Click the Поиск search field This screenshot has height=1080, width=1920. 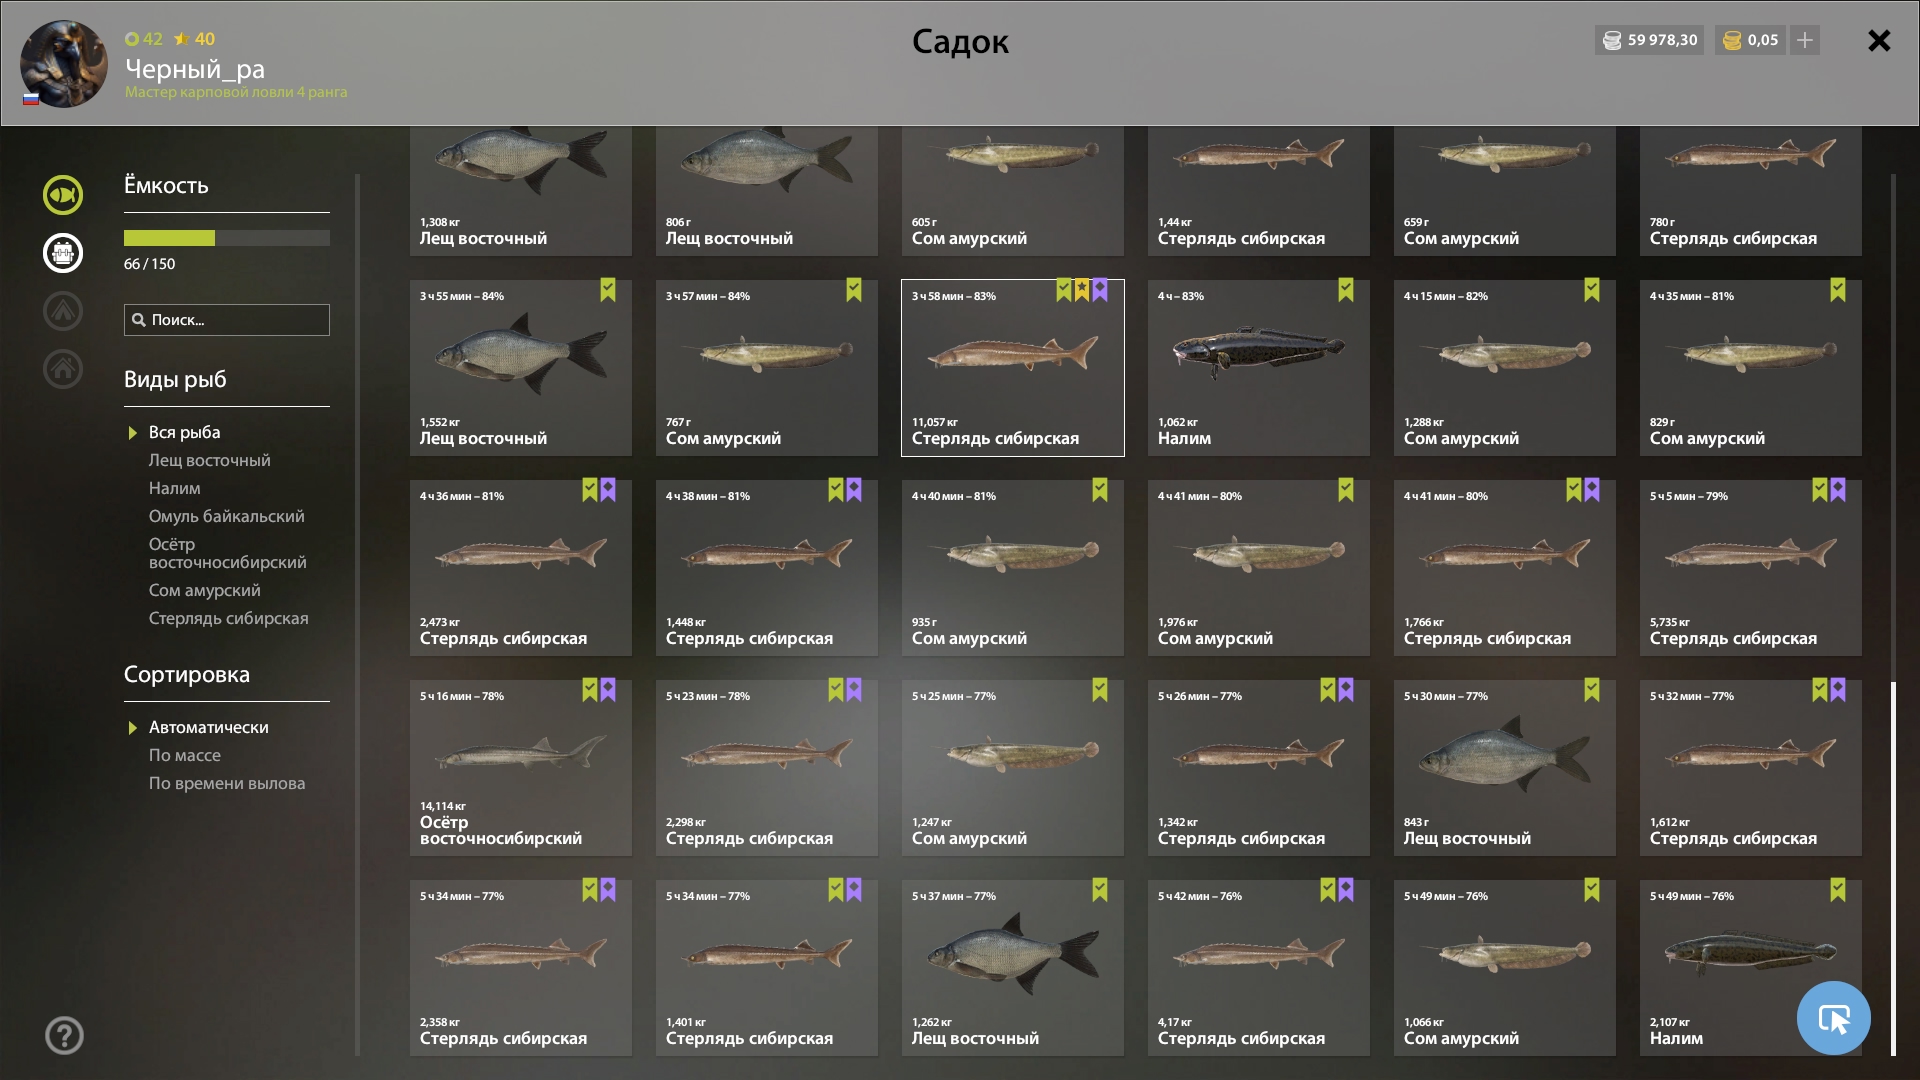pyautogui.click(x=227, y=320)
